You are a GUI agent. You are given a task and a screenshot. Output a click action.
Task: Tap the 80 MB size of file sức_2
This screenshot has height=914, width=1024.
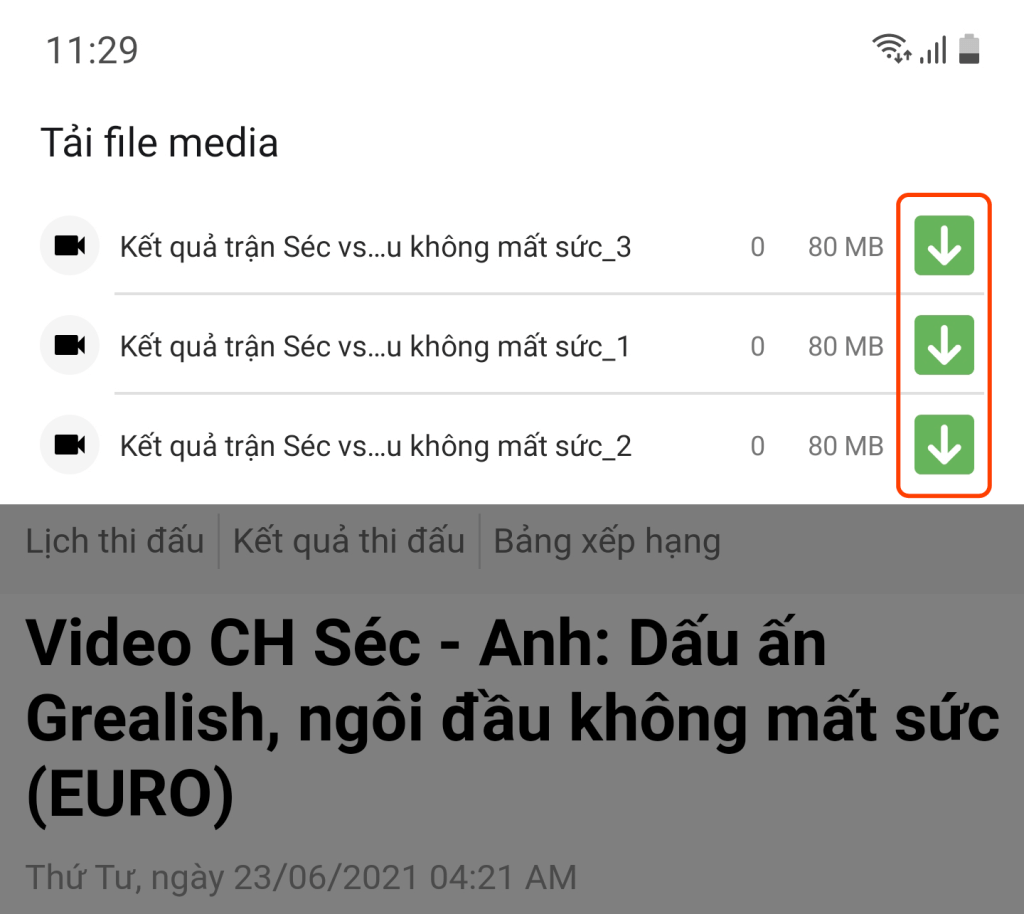tap(846, 446)
